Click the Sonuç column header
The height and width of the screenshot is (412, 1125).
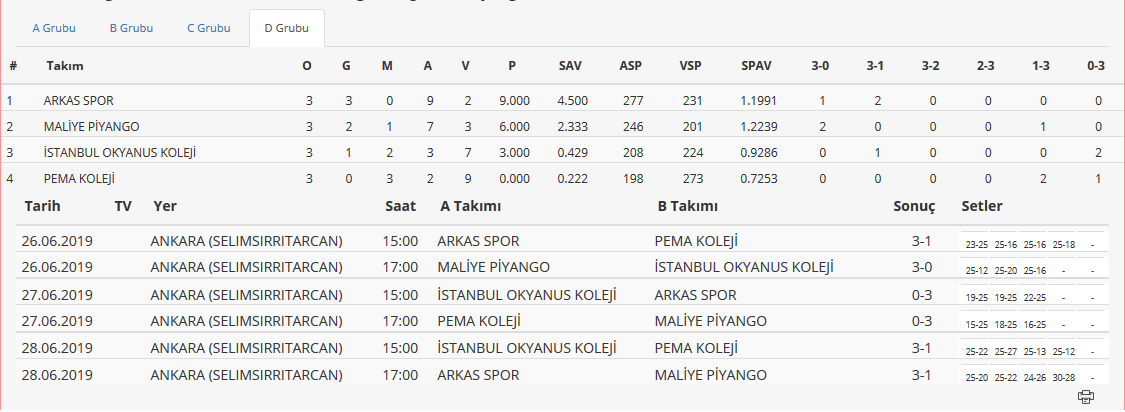[914, 207]
